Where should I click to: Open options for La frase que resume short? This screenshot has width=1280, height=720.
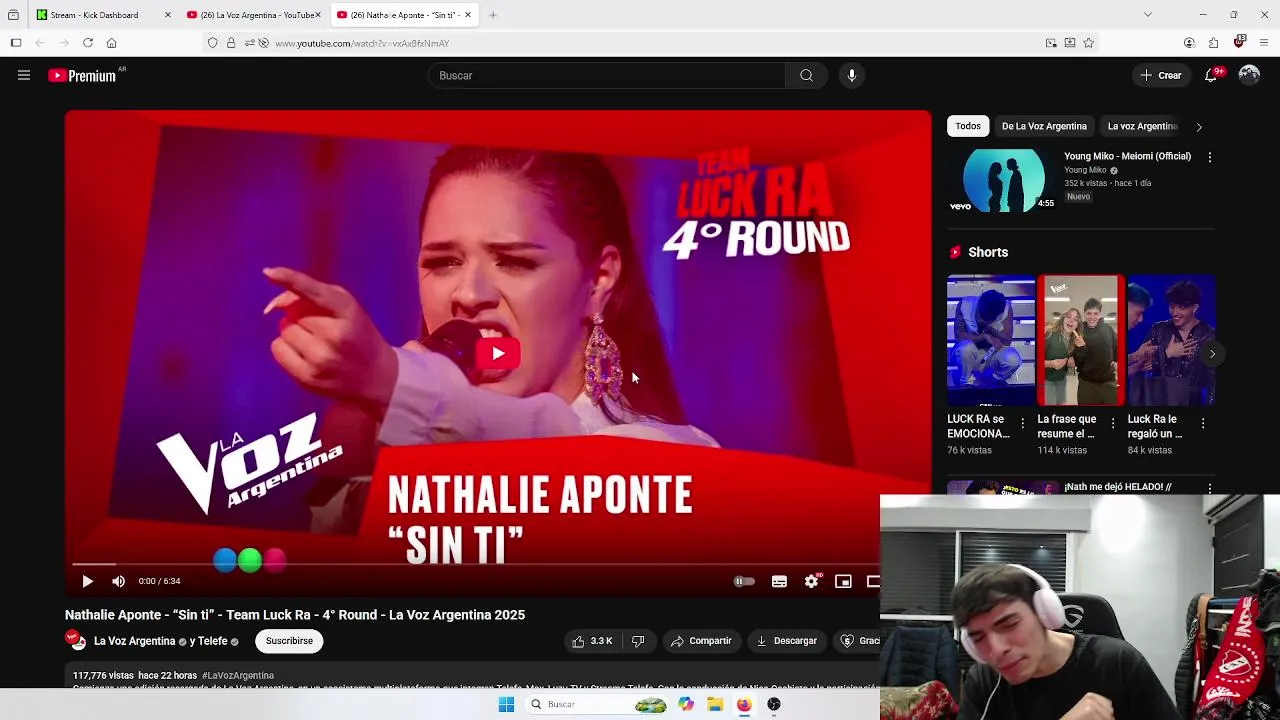(1112, 424)
